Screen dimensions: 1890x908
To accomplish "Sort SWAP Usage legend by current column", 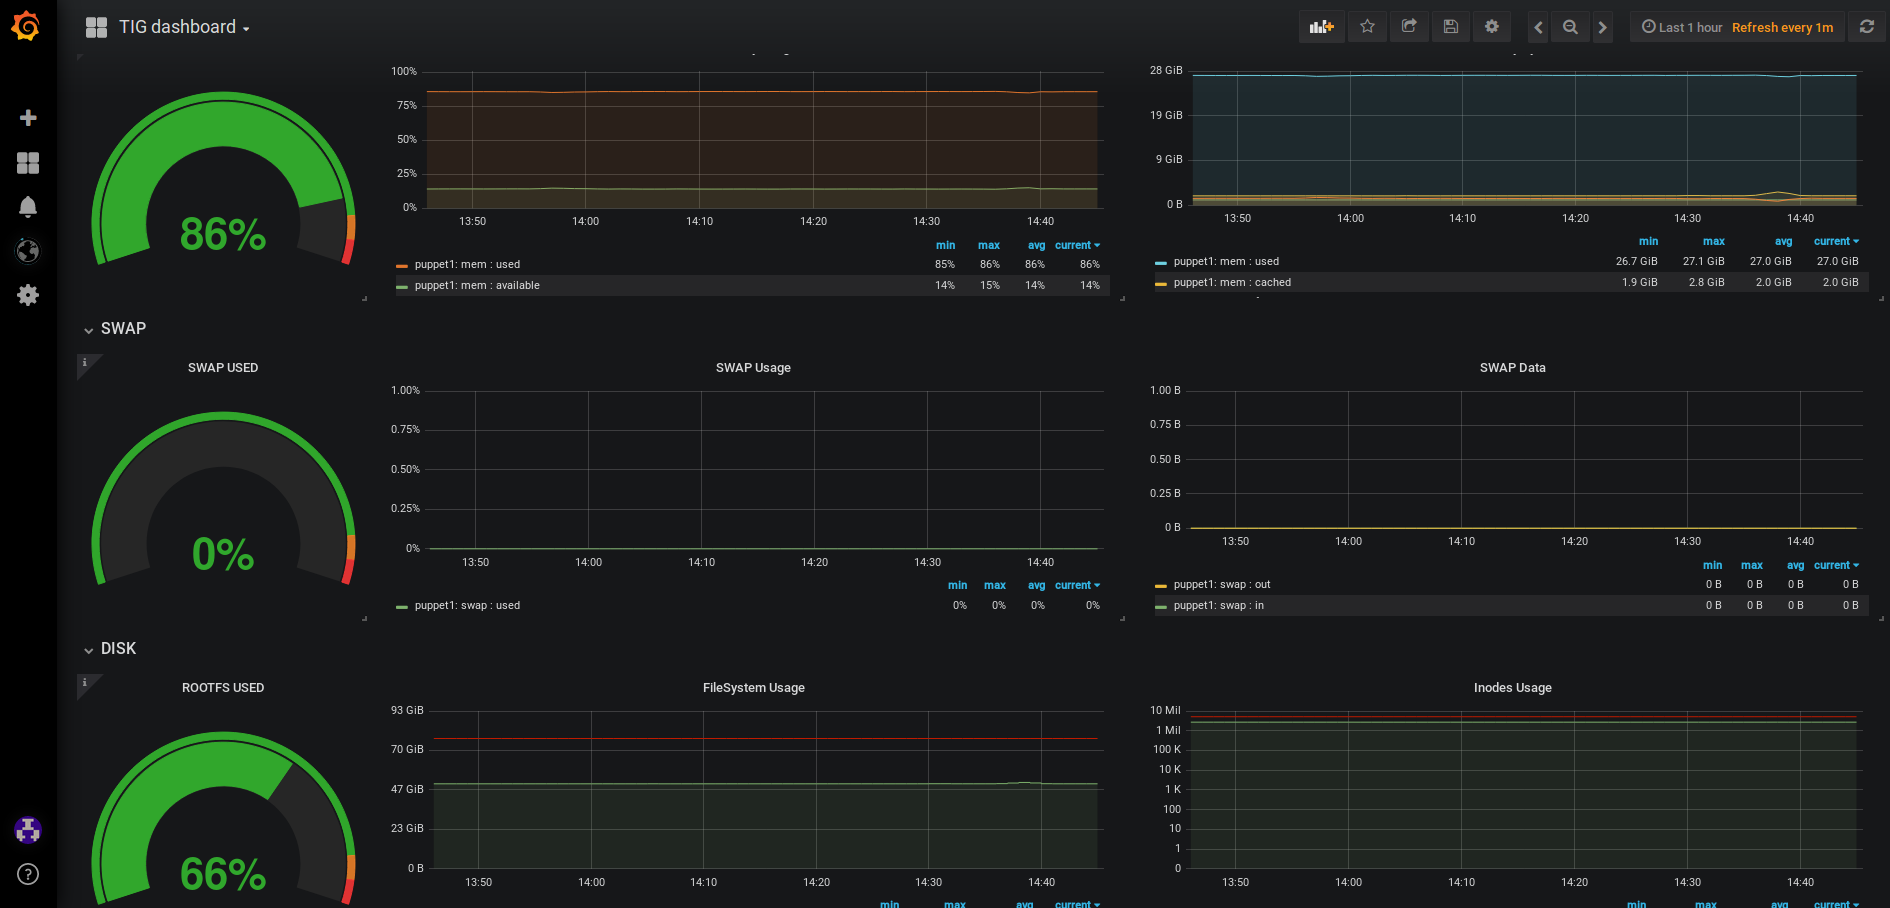I will [1077, 586].
